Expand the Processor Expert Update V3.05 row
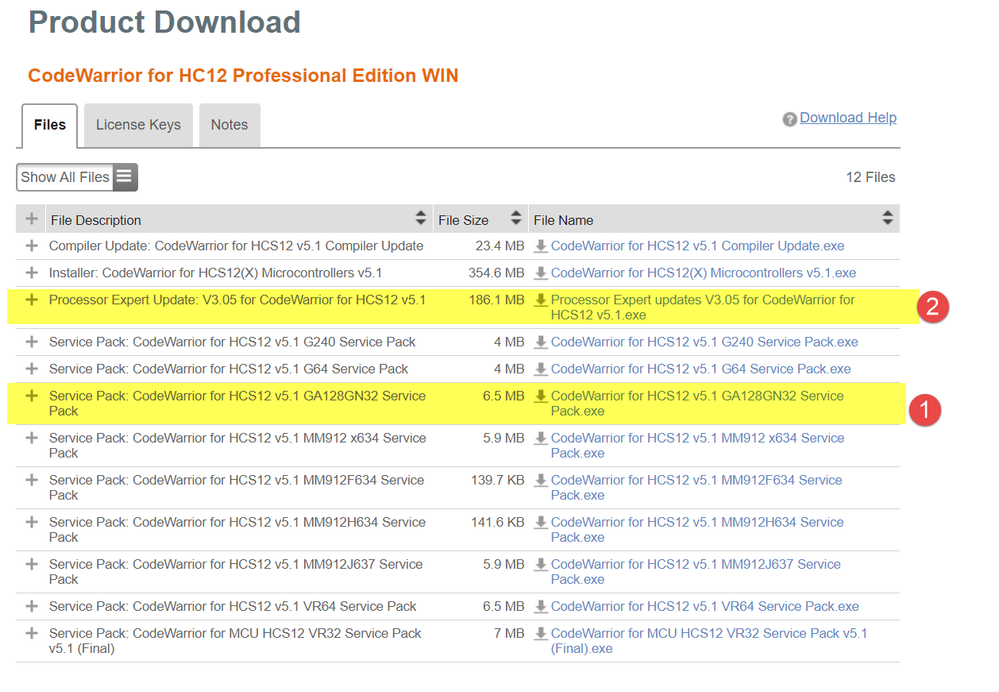The width and height of the screenshot is (999, 692). pos(31,299)
